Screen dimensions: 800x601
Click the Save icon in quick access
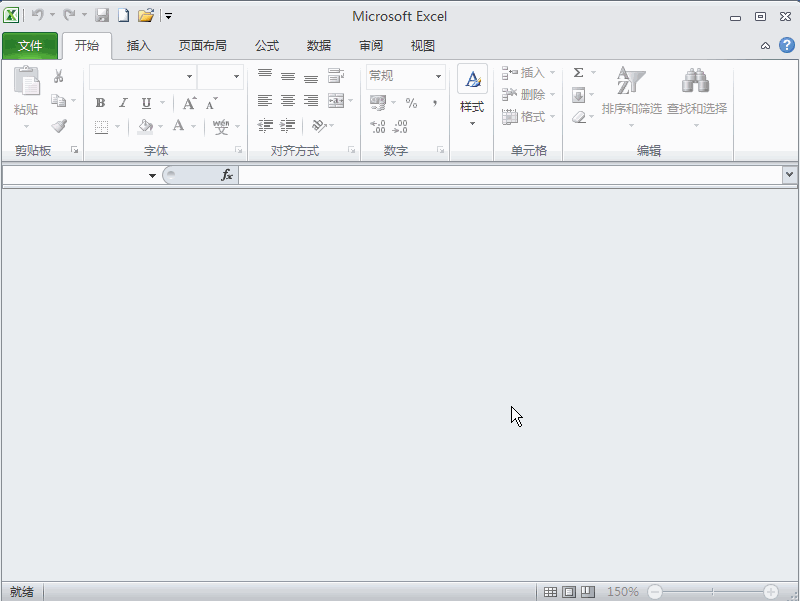(x=102, y=15)
